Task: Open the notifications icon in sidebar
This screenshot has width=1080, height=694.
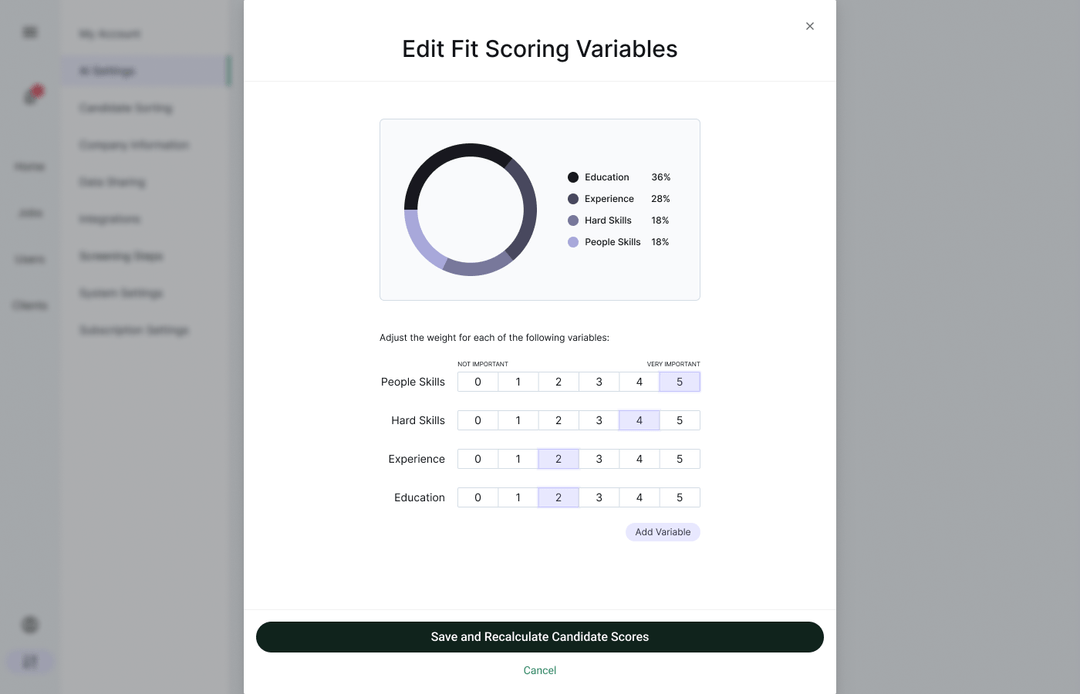Action: [32, 96]
